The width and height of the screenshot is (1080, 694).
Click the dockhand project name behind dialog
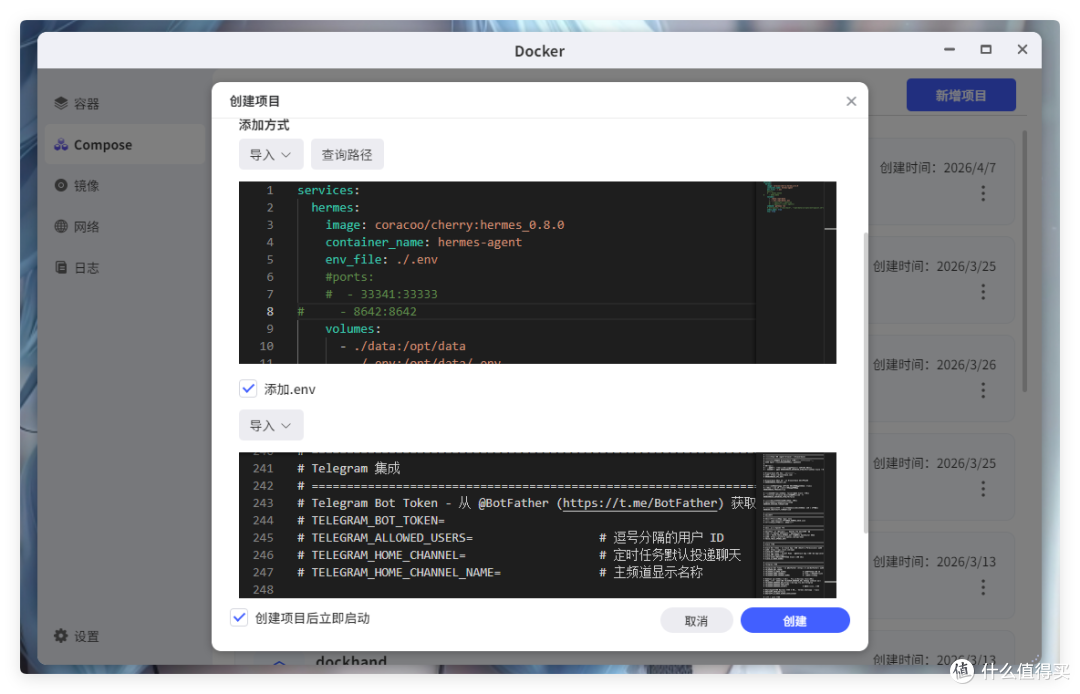click(x=351, y=660)
